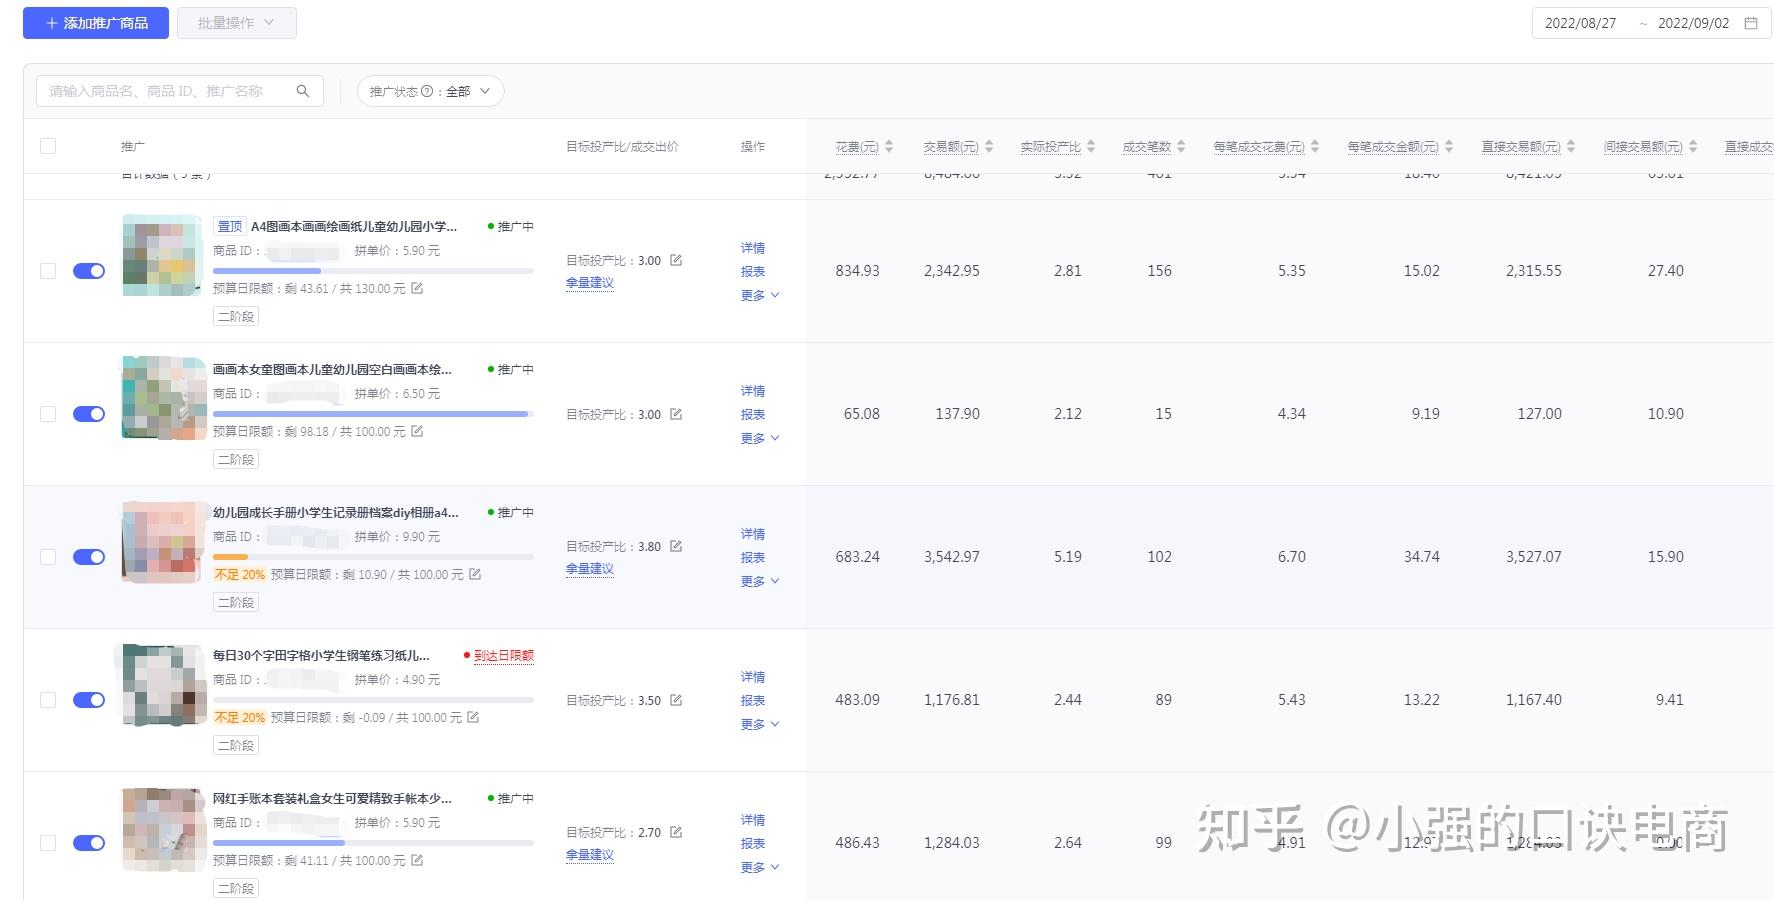Click the 添加推广商品 button
The width and height of the screenshot is (1774, 900).
click(95, 22)
